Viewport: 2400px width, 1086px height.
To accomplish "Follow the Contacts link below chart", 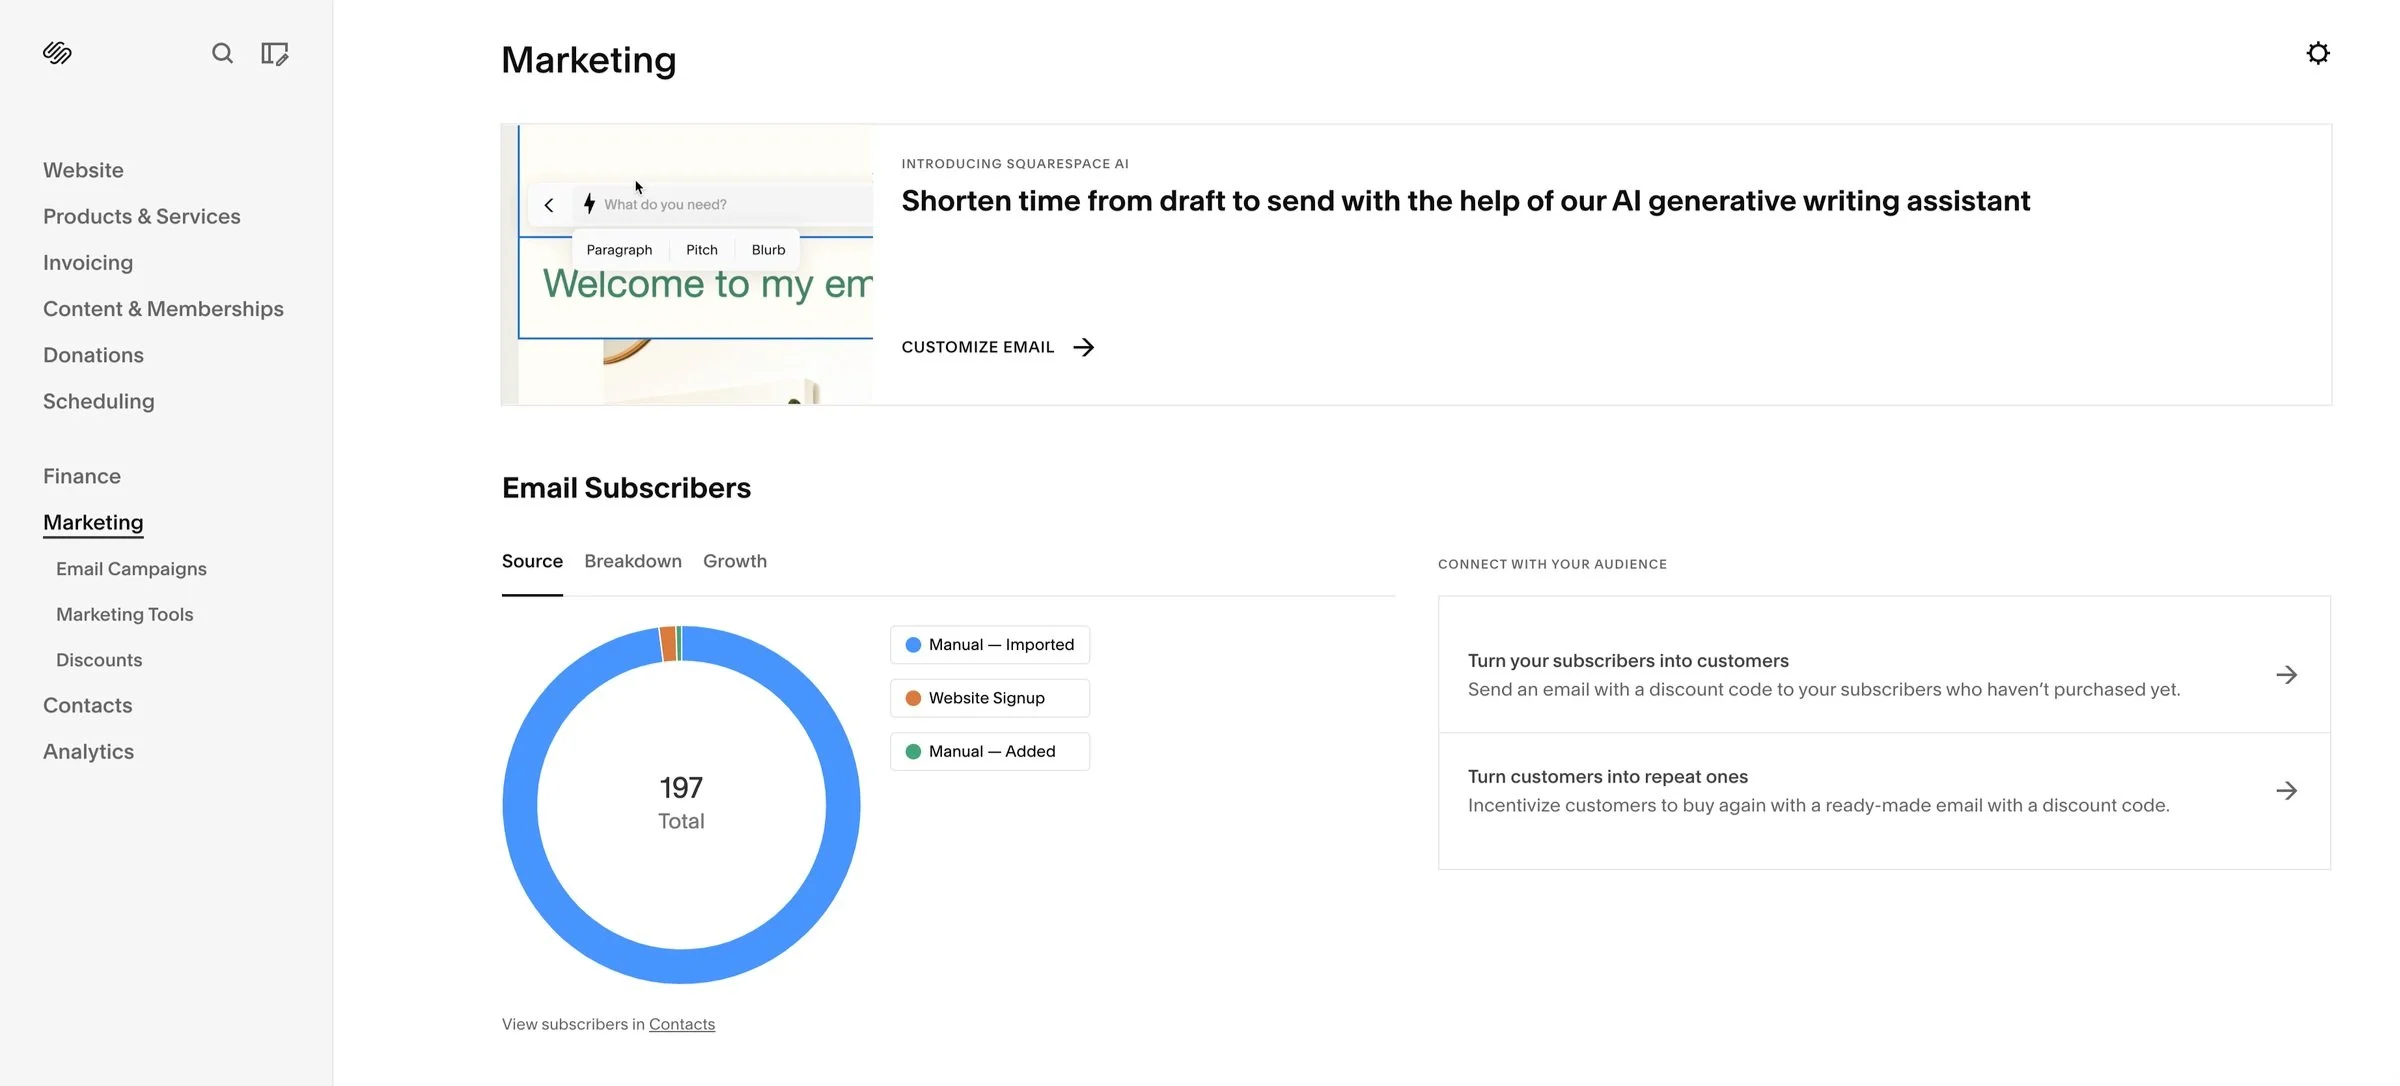I will point(681,1024).
